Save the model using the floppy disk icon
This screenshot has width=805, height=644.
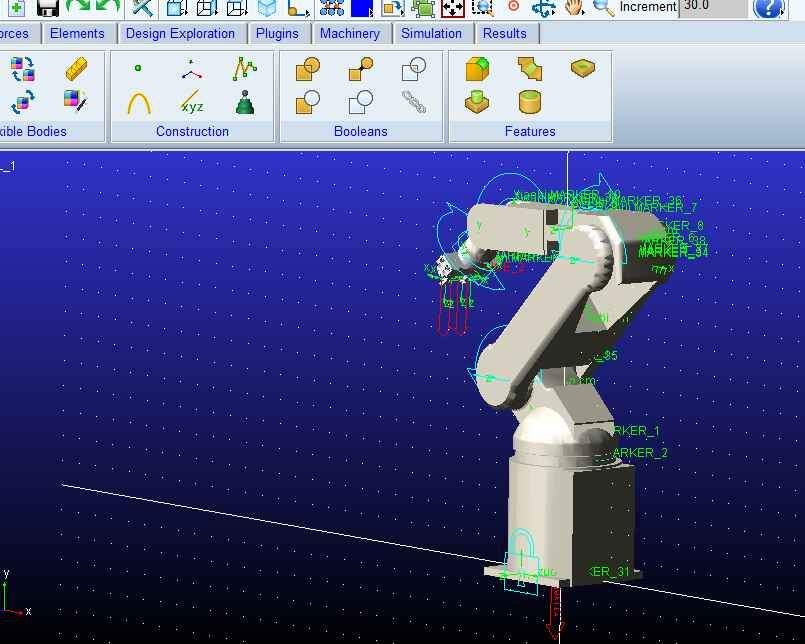point(48,7)
